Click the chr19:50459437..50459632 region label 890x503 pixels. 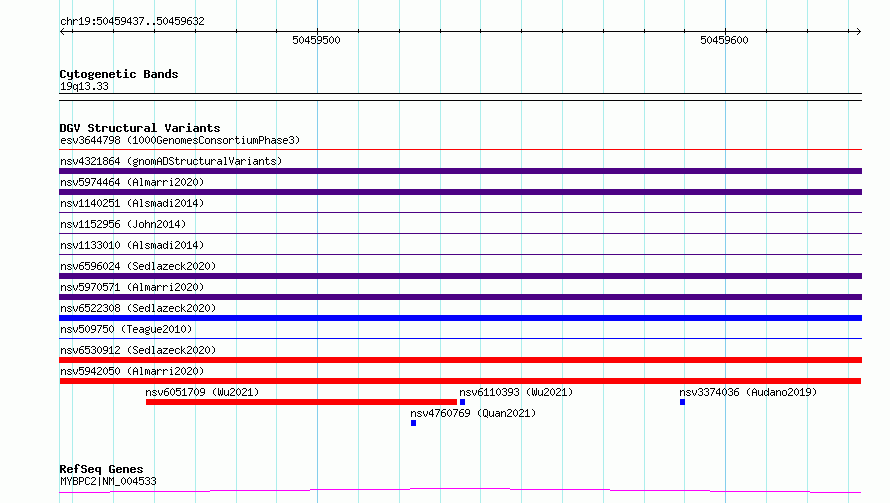pos(132,21)
